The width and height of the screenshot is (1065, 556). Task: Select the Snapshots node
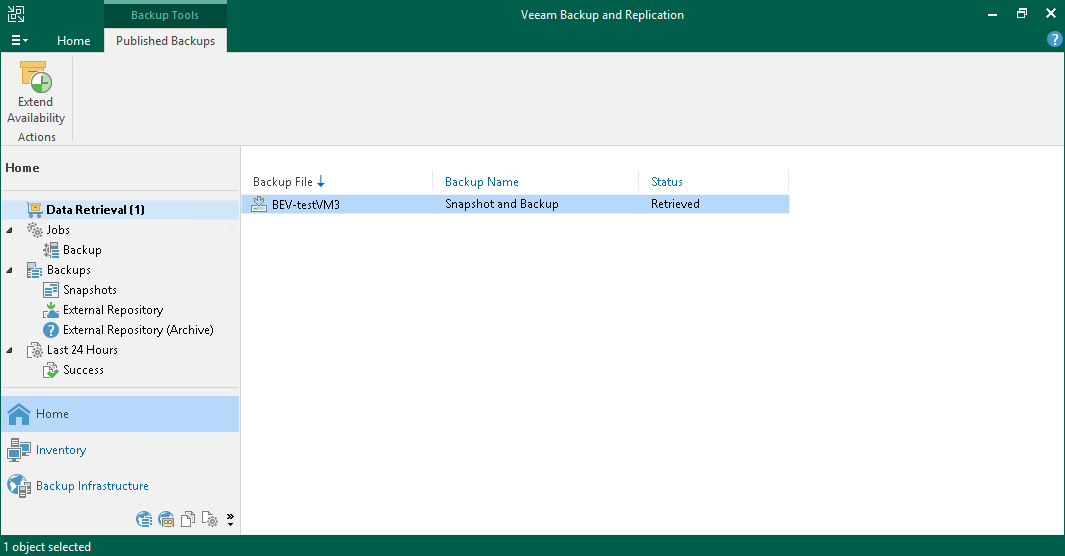point(90,290)
